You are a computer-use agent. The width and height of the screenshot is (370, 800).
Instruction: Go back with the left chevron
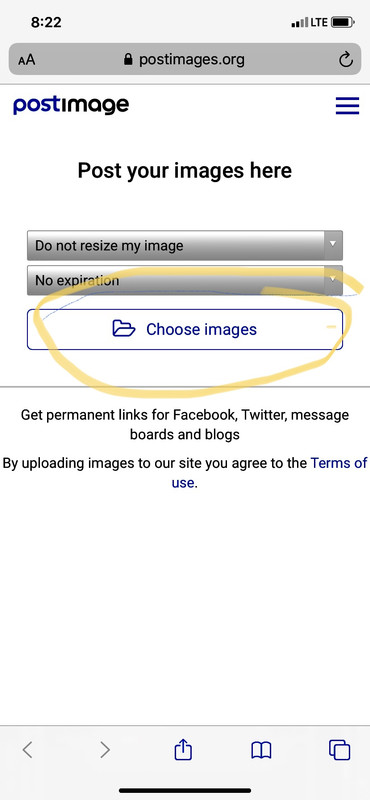[28, 749]
